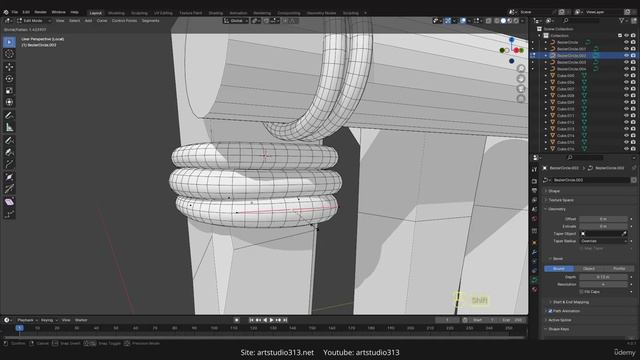The image size is (640, 360).
Task: Switch to the UV Editing workspace tab
Action: 163,13
